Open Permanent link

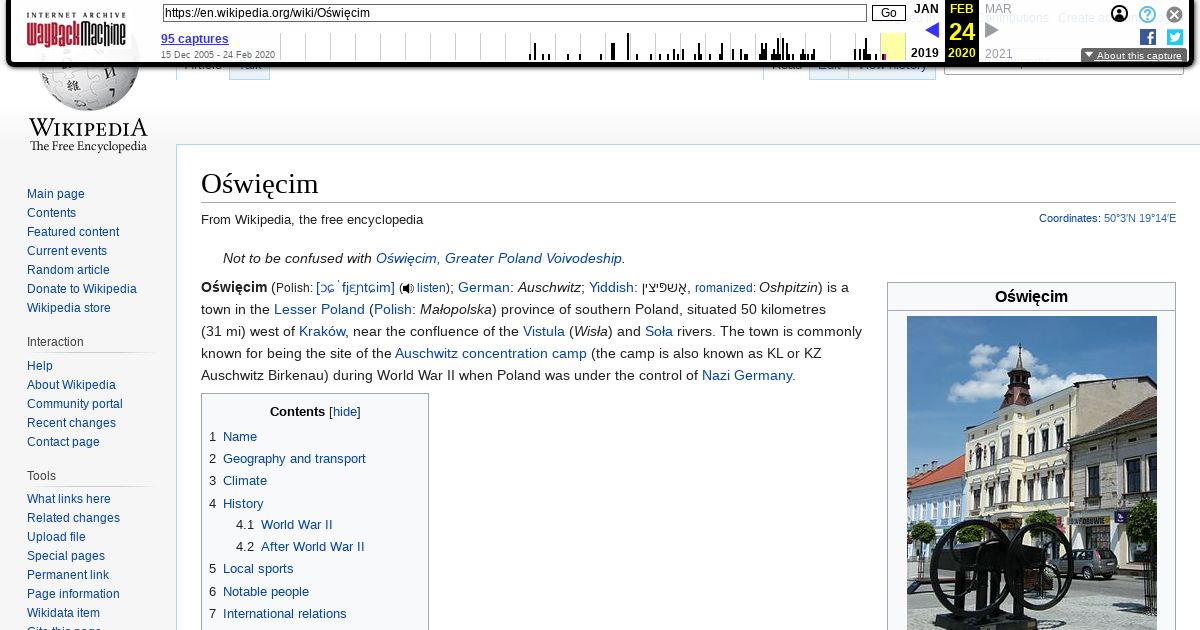(x=68, y=575)
